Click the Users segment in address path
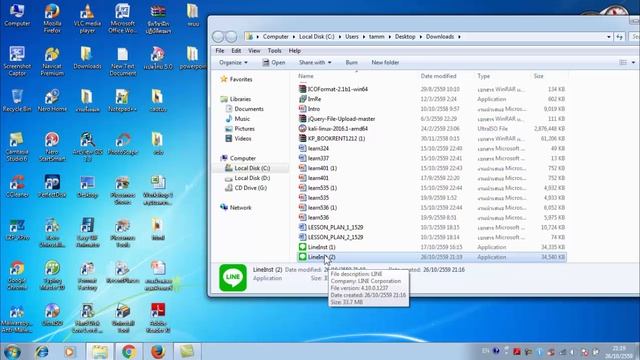This screenshot has height=360, width=640. (352, 37)
